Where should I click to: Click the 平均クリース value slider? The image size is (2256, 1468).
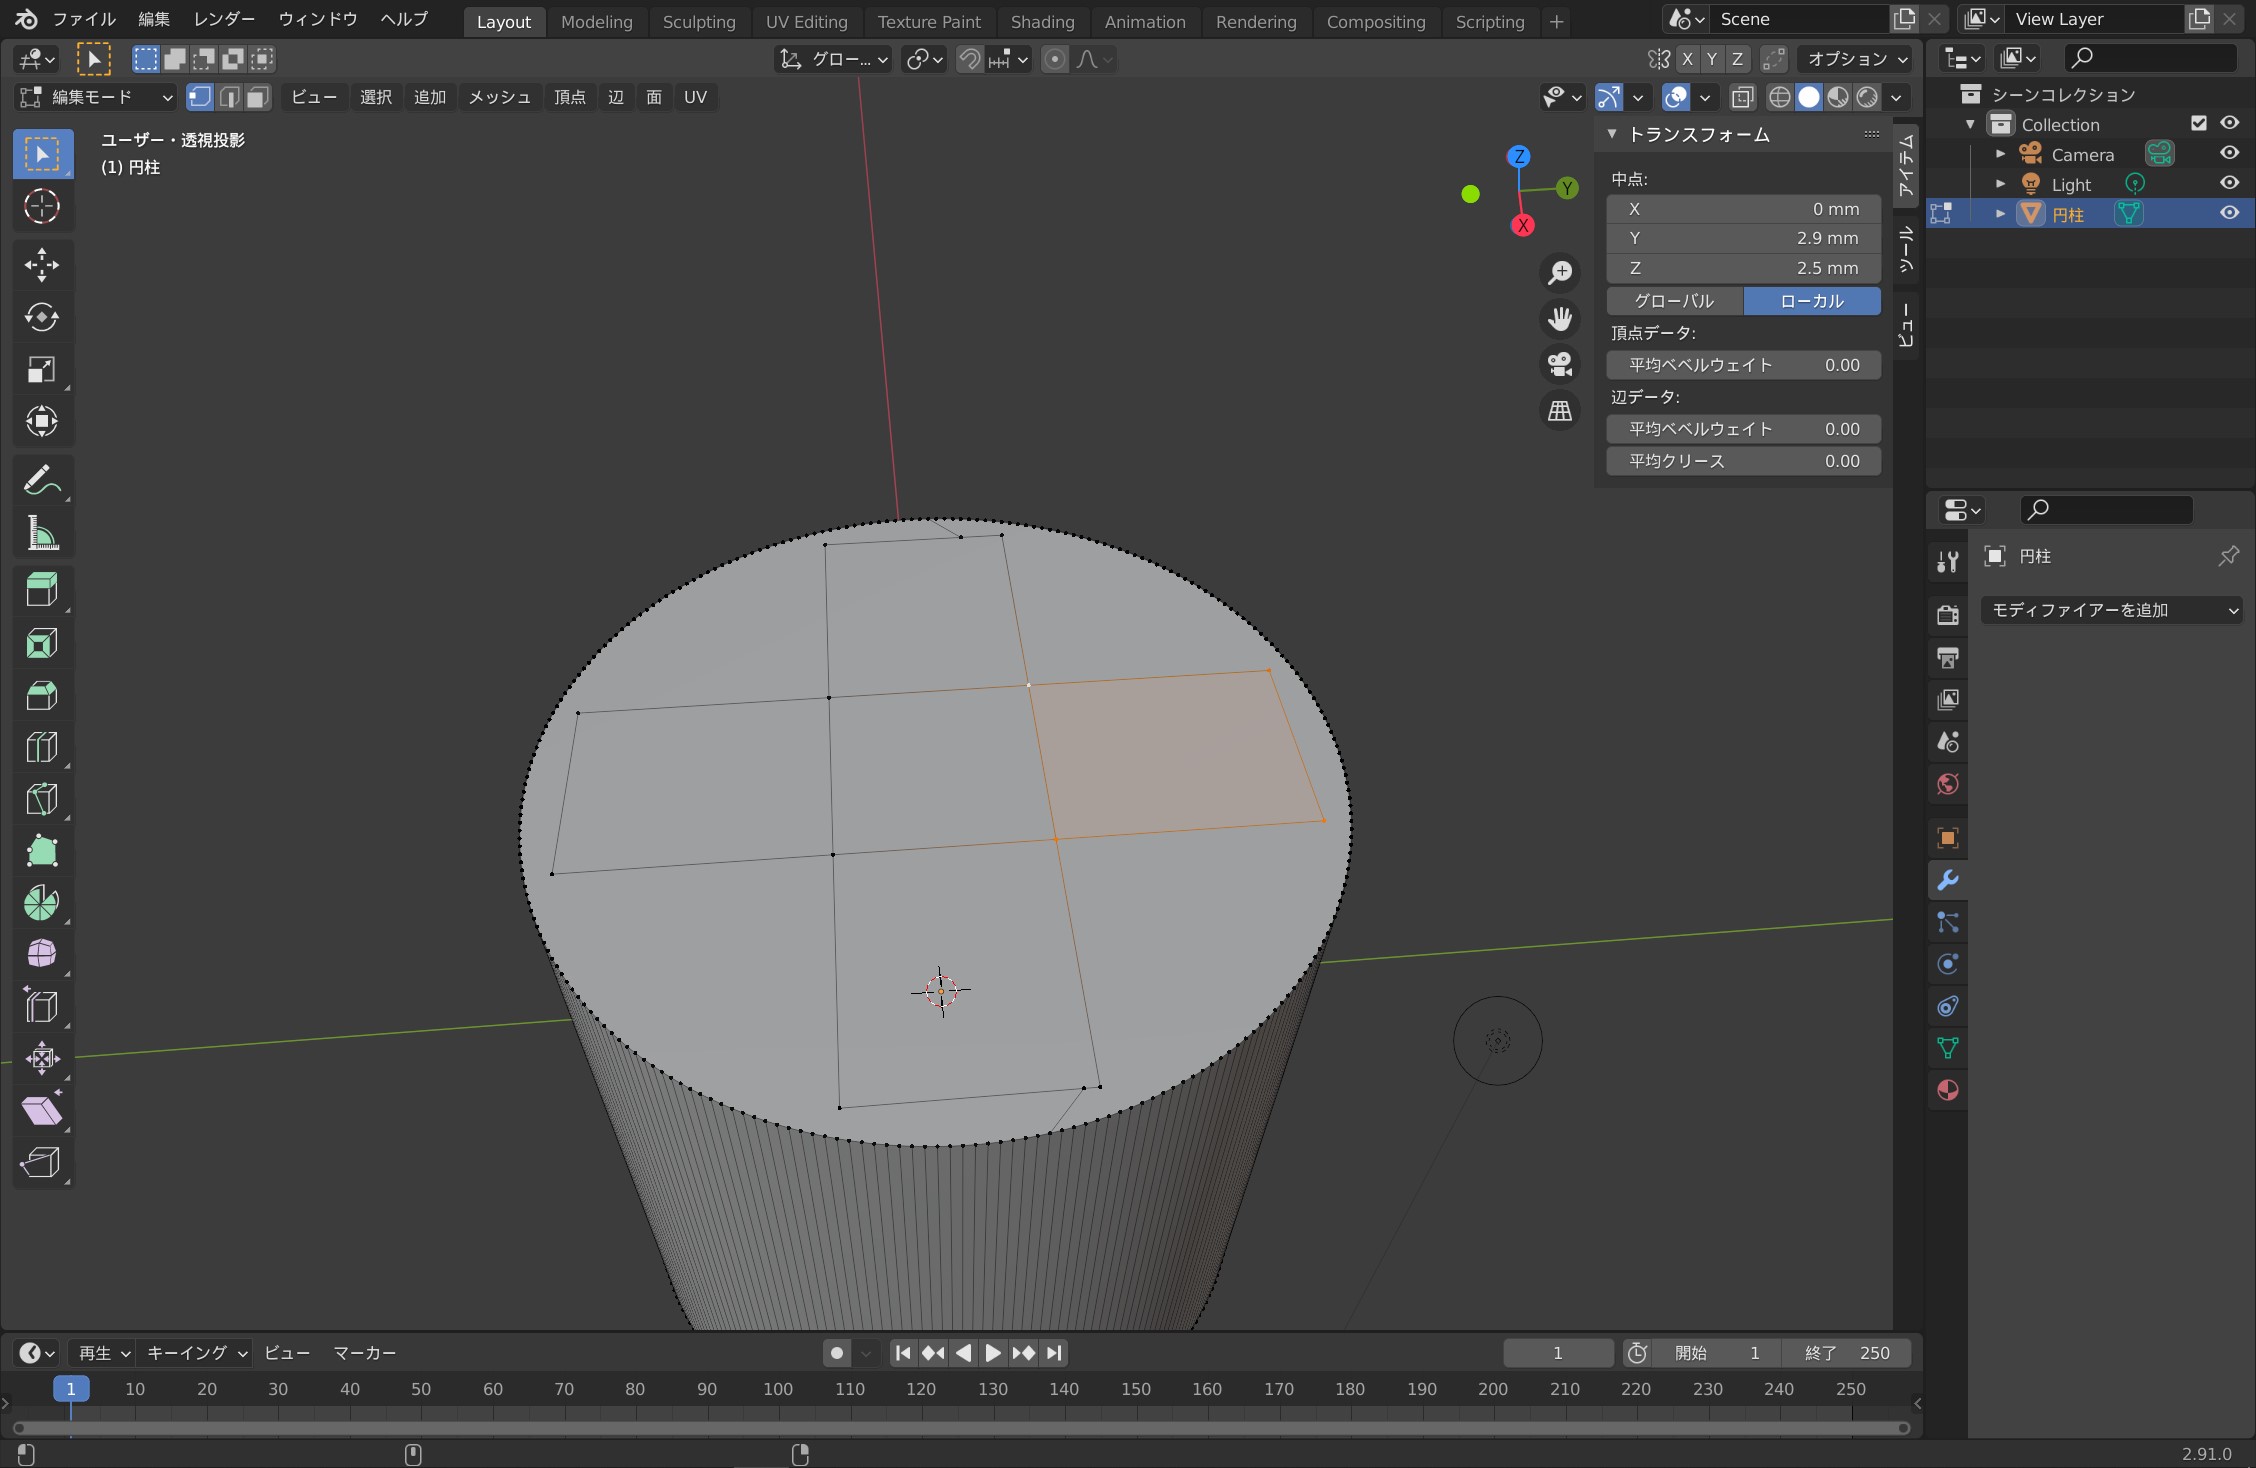point(1743,461)
